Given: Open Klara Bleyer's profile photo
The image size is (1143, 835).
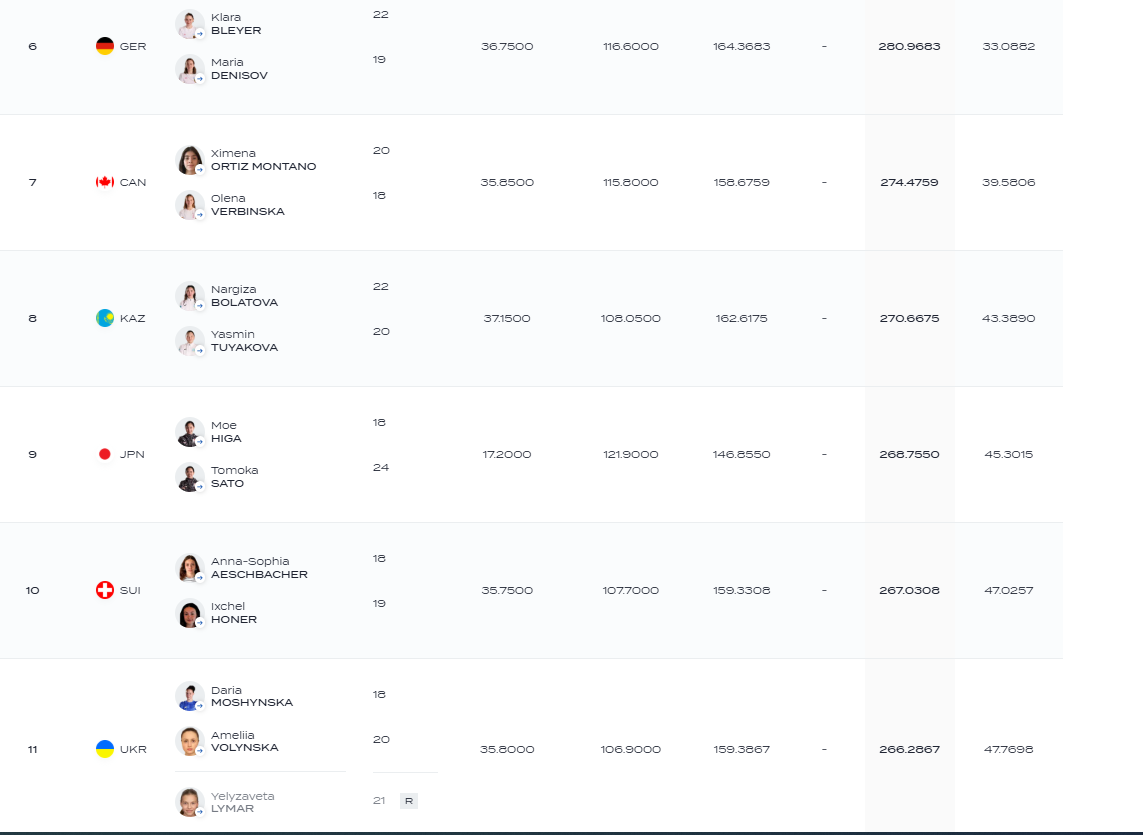Looking at the screenshot, I should coord(190,24).
